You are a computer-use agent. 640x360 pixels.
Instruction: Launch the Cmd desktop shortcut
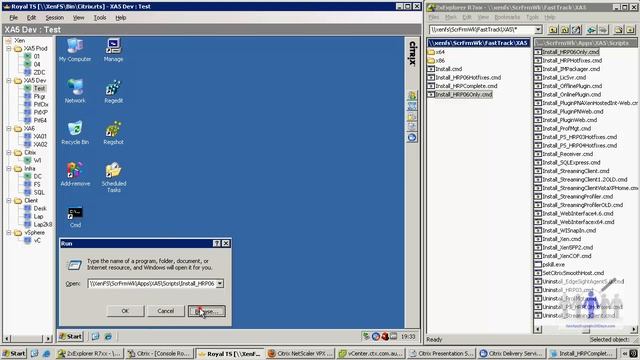point(75,217)
